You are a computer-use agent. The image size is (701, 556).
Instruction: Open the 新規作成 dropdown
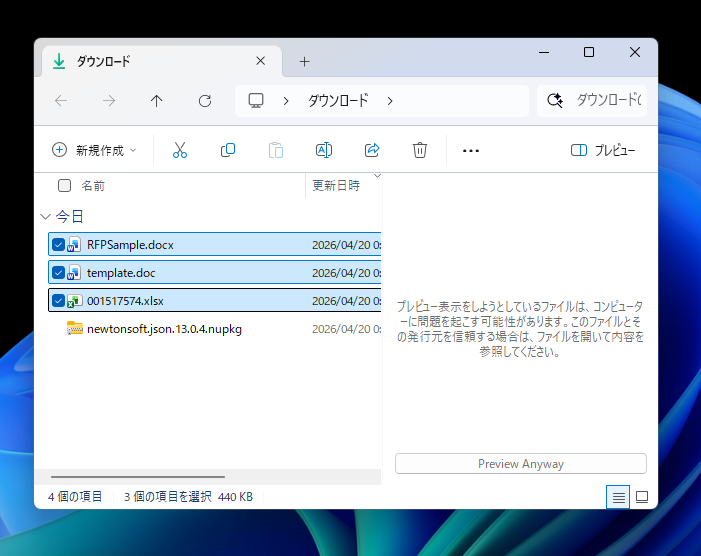pyautogui.click(x=94, y=150)
